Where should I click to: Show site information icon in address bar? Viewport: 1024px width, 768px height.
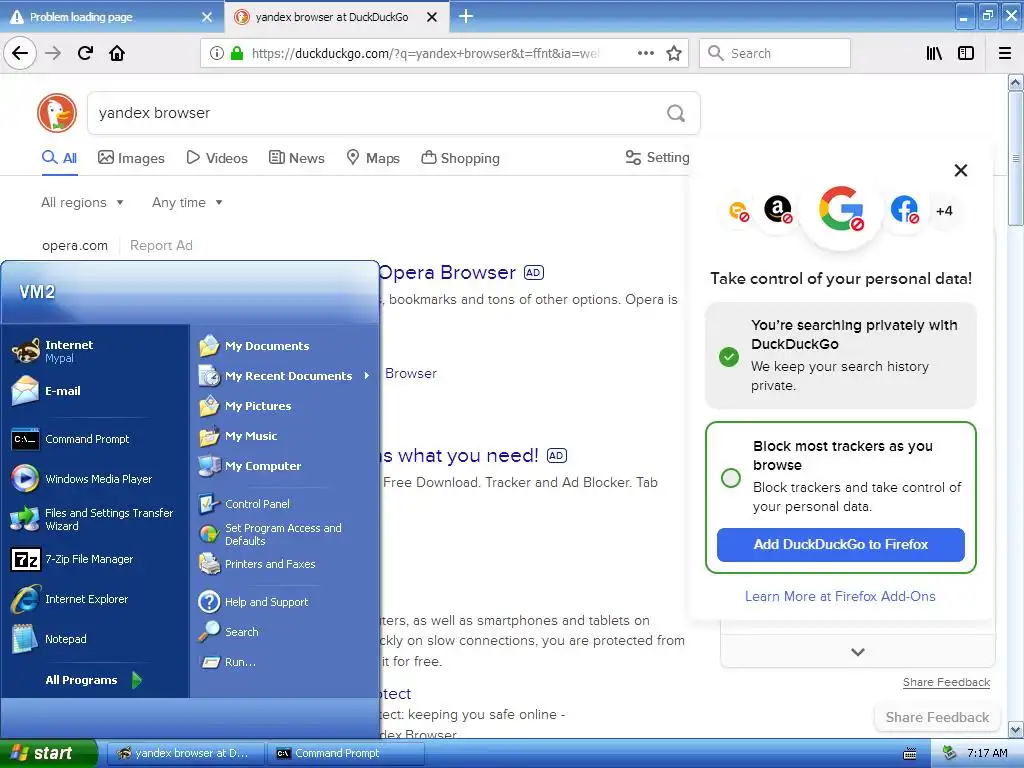pos(217,53)
